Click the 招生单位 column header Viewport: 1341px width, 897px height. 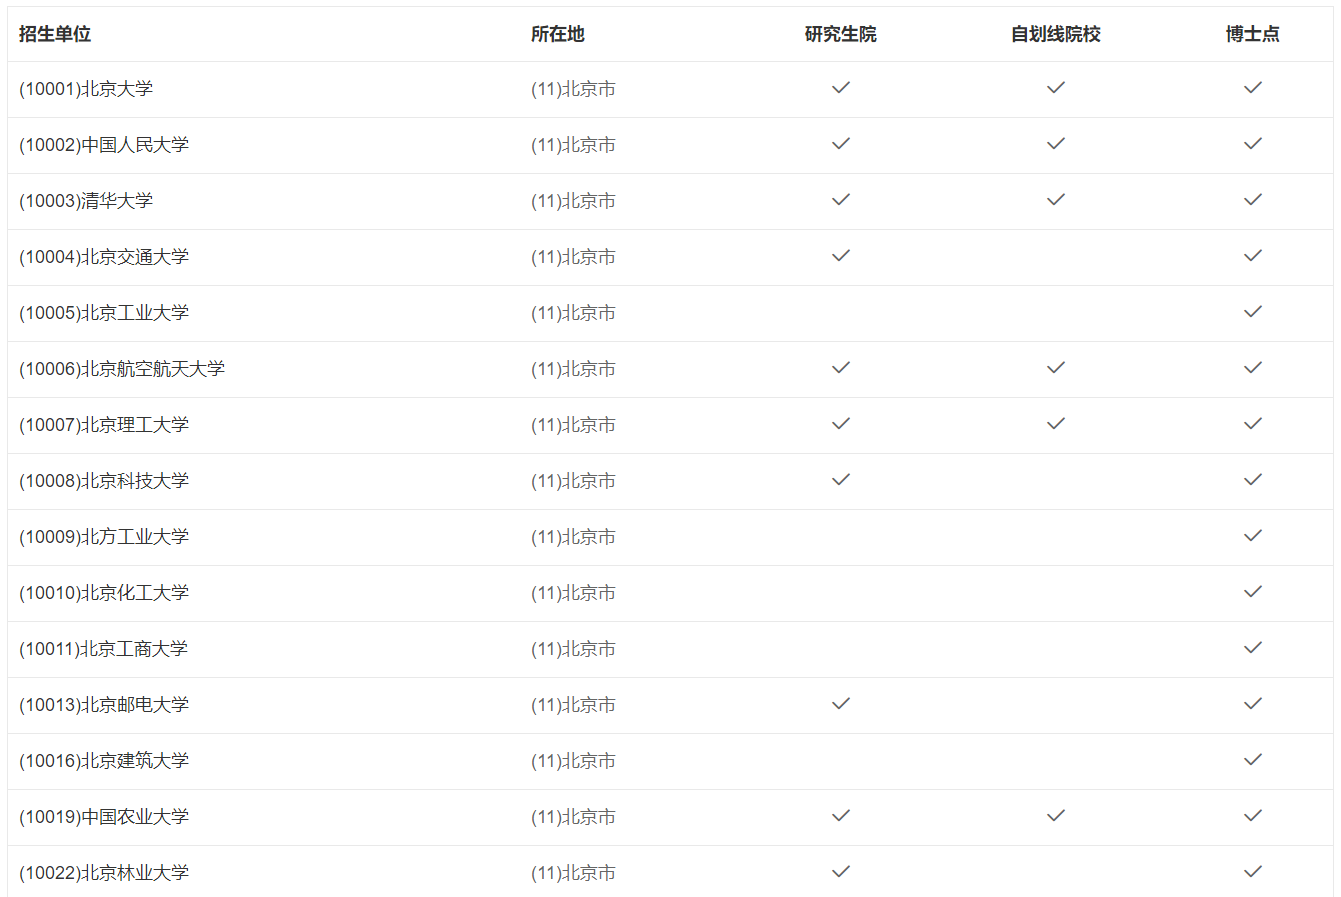coord(55,34)
